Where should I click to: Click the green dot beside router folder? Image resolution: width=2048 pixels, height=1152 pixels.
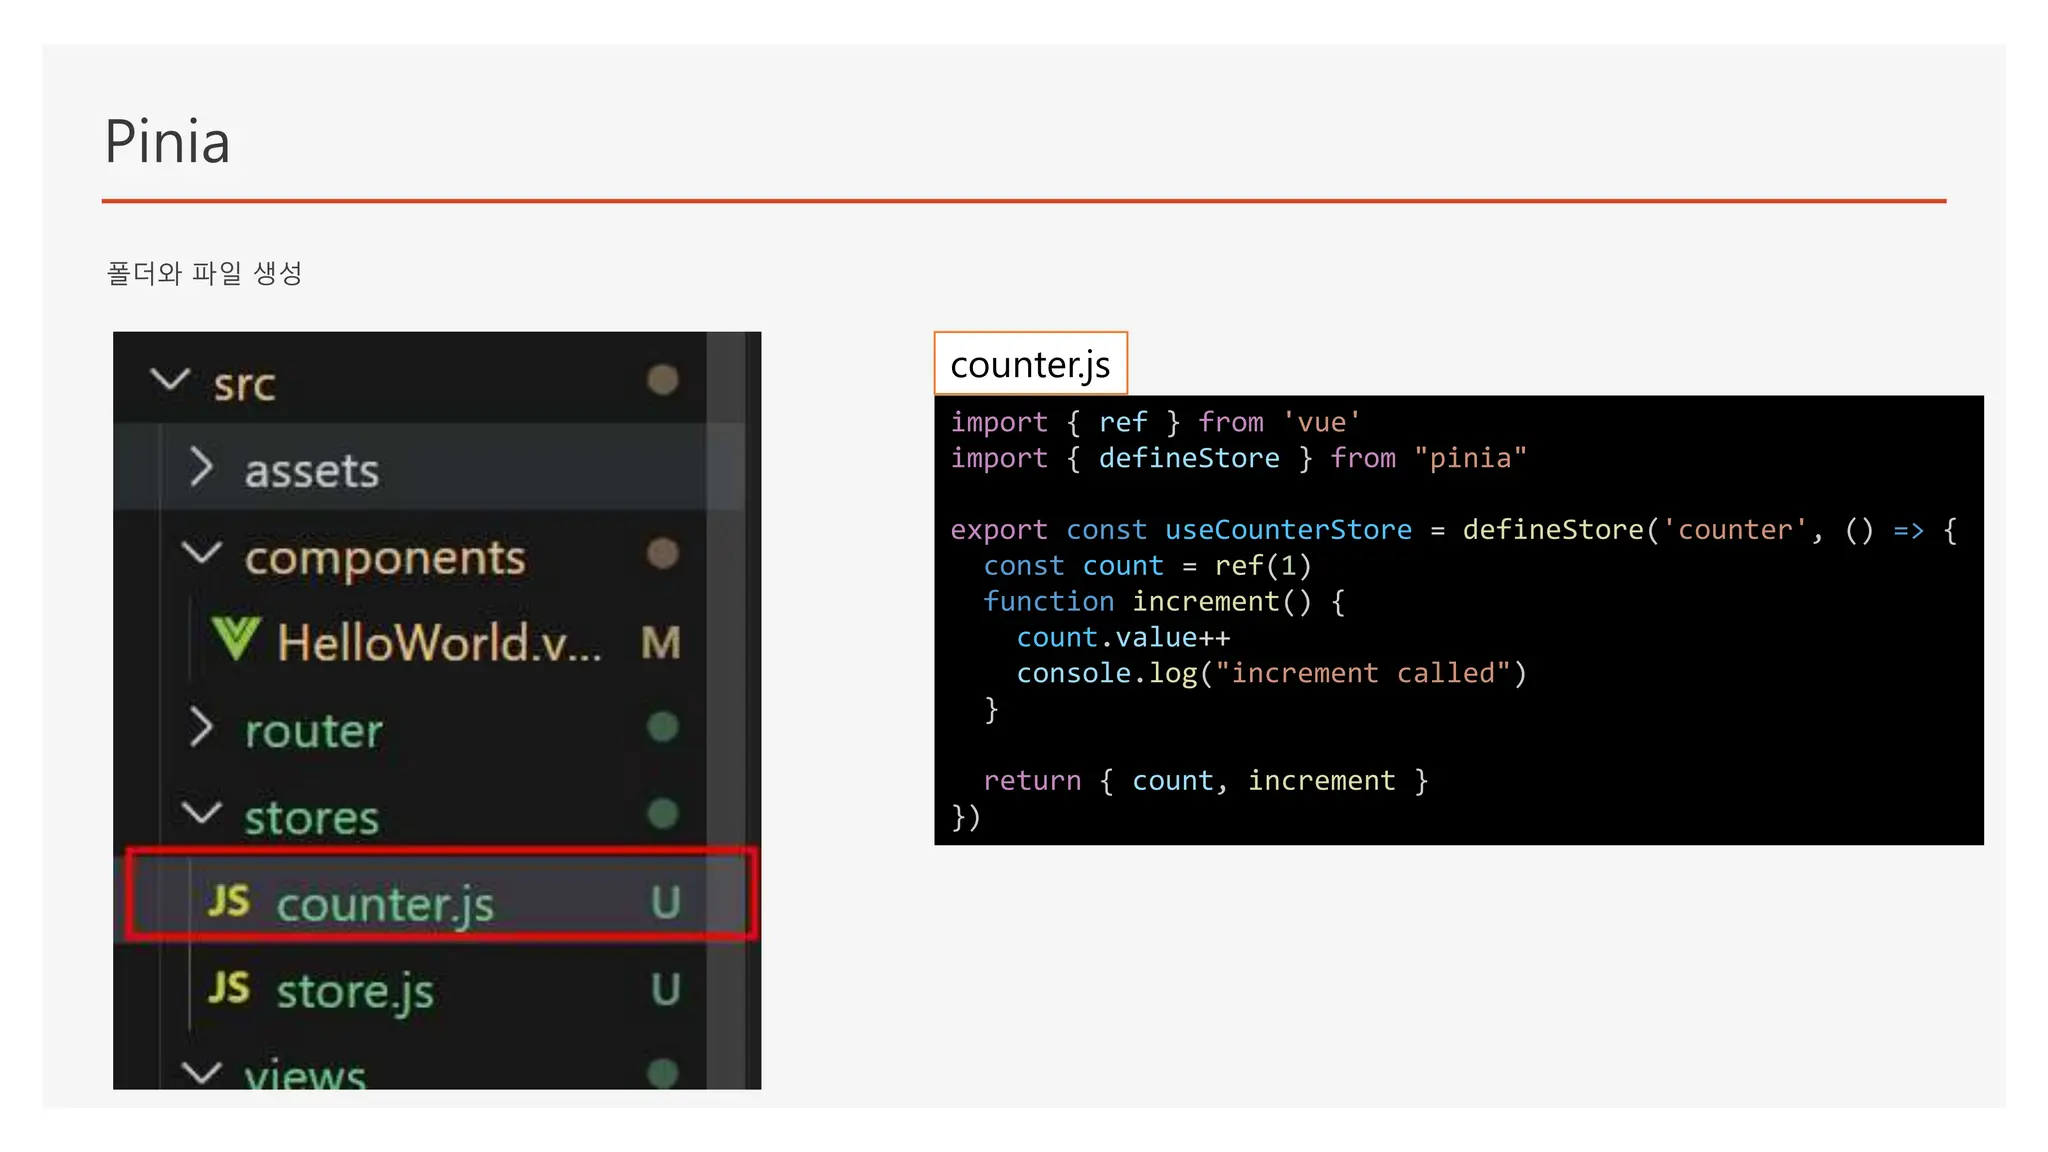click(x=662, y=727)
